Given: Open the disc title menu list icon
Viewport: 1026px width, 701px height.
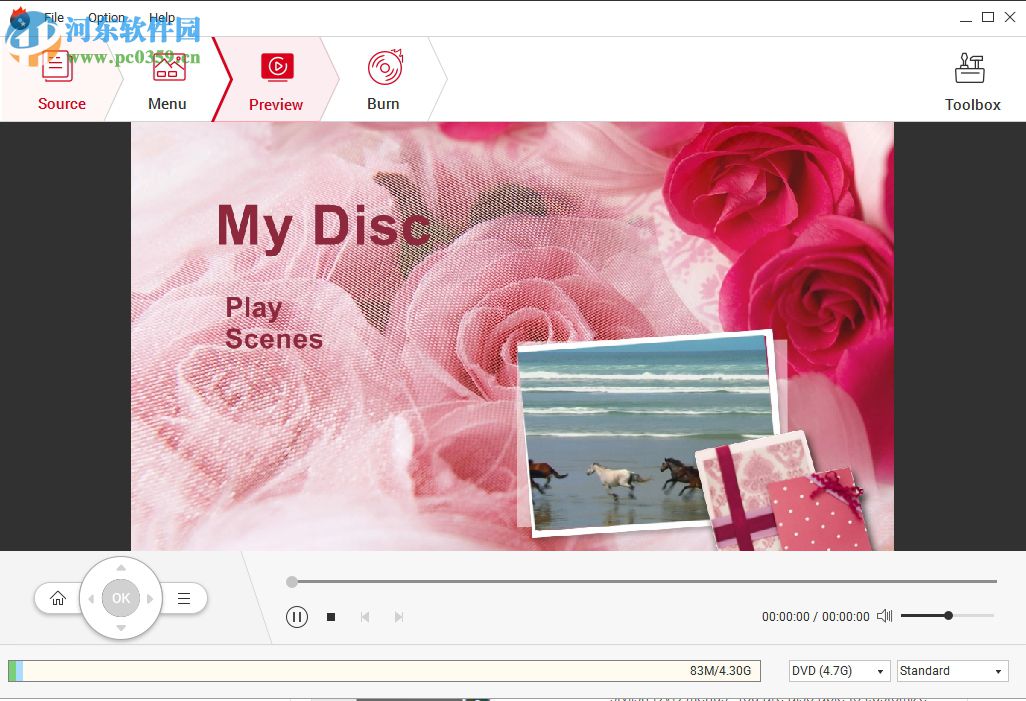Looking at the screenshot, I should [184, 597].
